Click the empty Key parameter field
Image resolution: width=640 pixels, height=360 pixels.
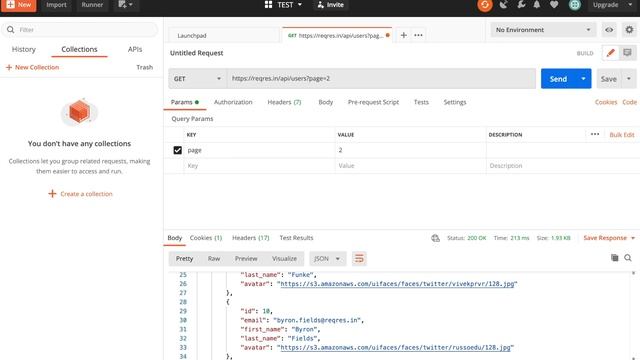pos(259,166)
